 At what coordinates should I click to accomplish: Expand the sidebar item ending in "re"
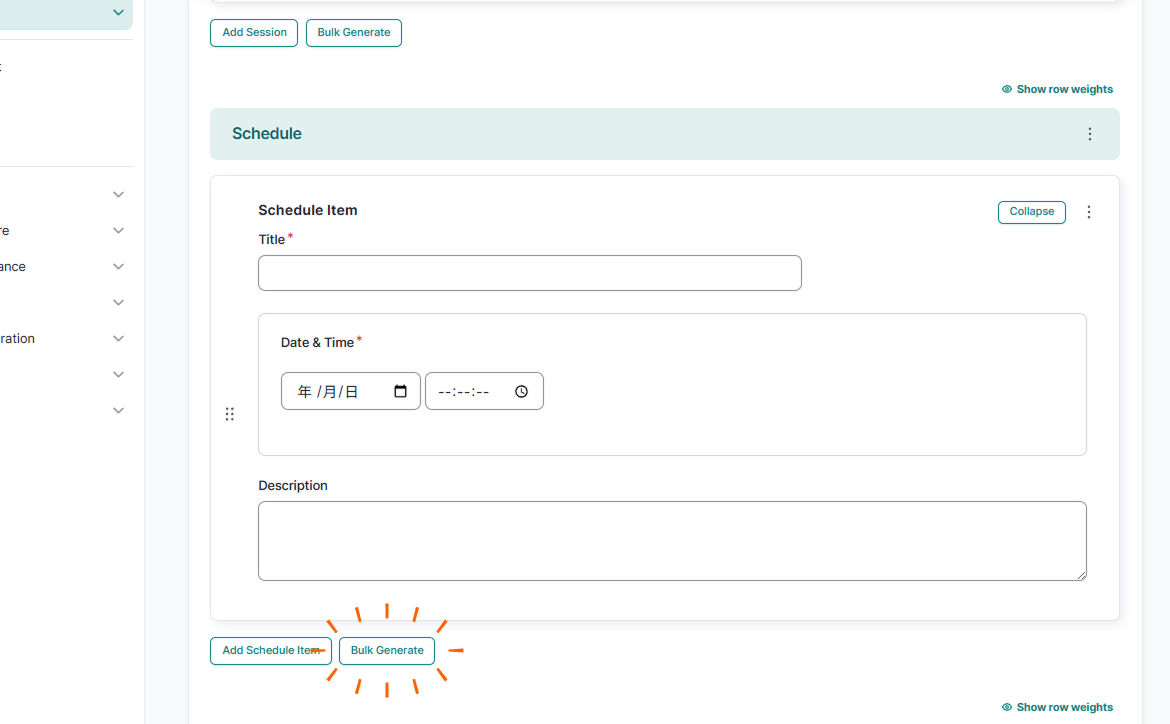[x=118, y=231]
